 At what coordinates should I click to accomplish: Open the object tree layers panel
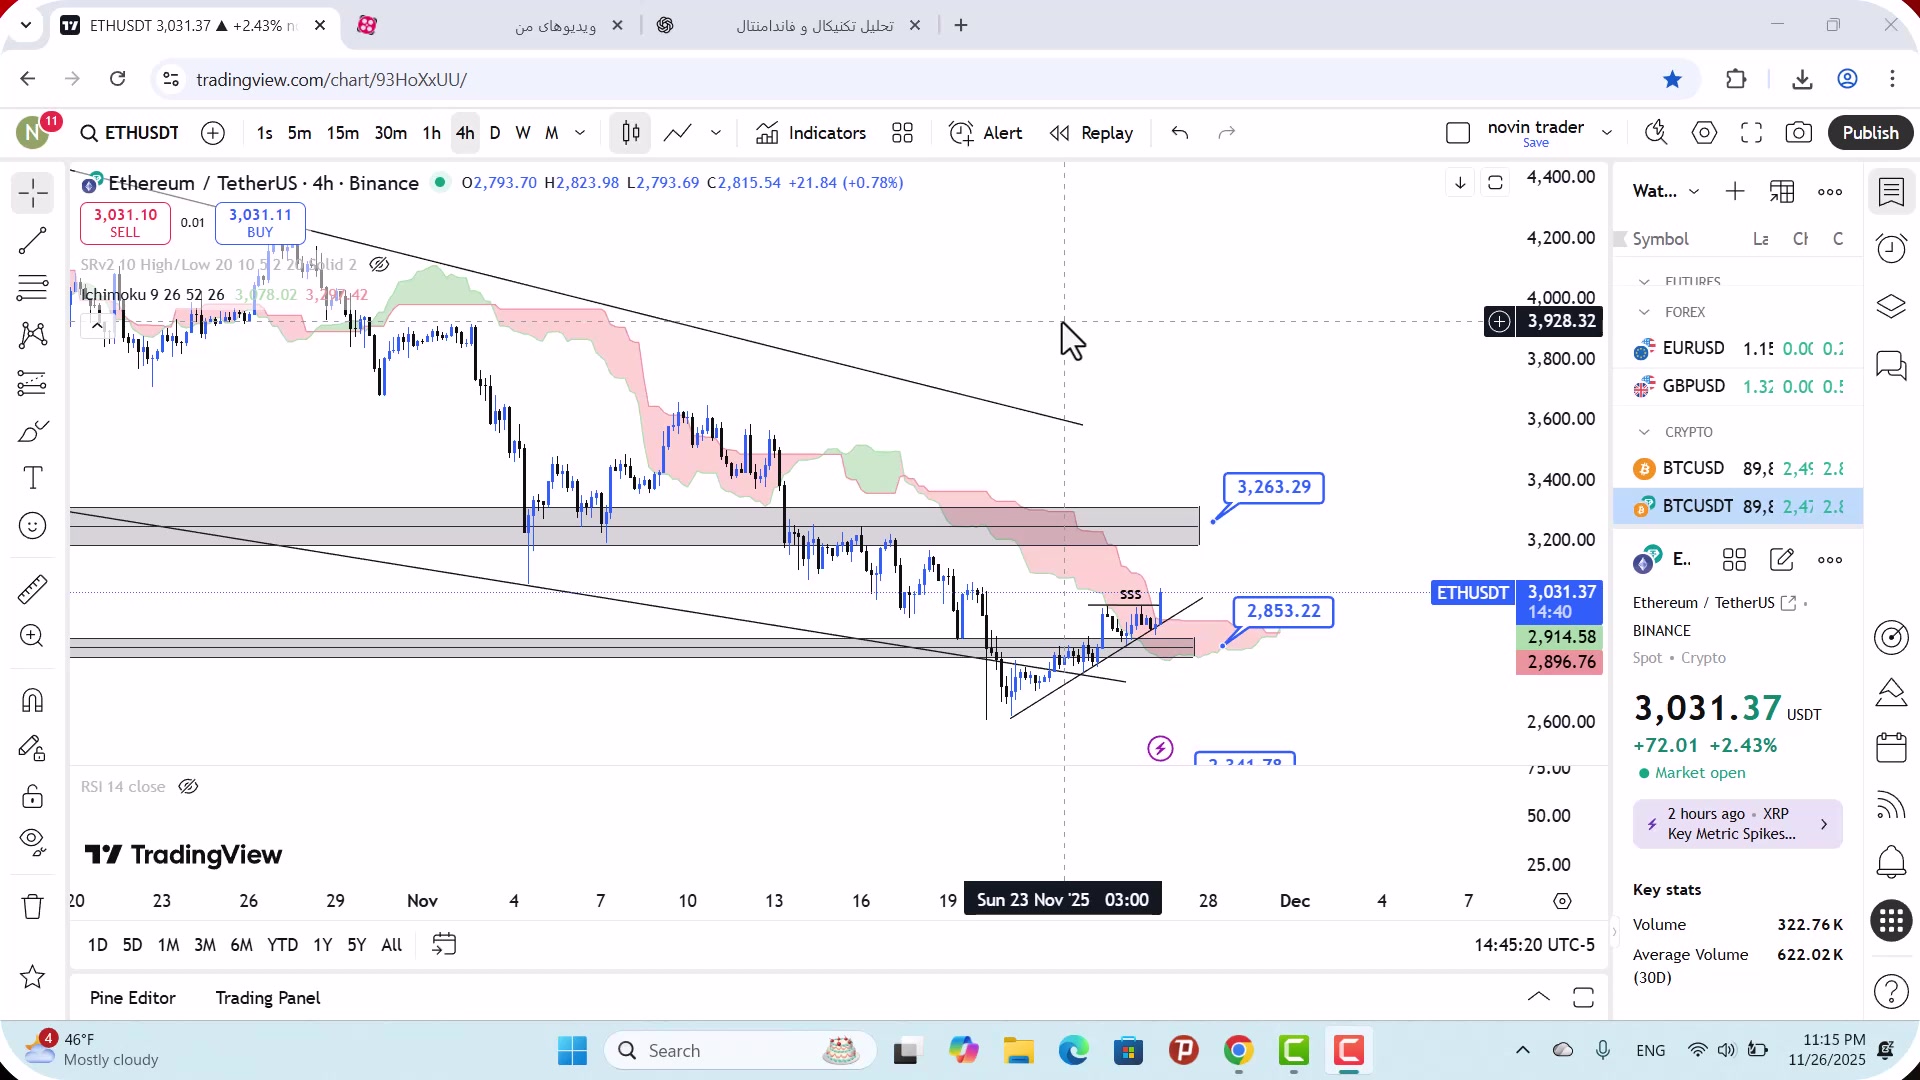point(1891,306)
